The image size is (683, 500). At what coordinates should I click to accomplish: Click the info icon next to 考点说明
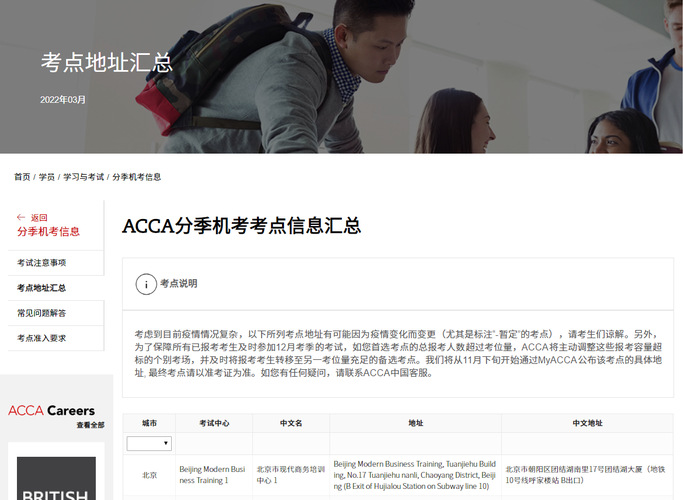point(146,284)
